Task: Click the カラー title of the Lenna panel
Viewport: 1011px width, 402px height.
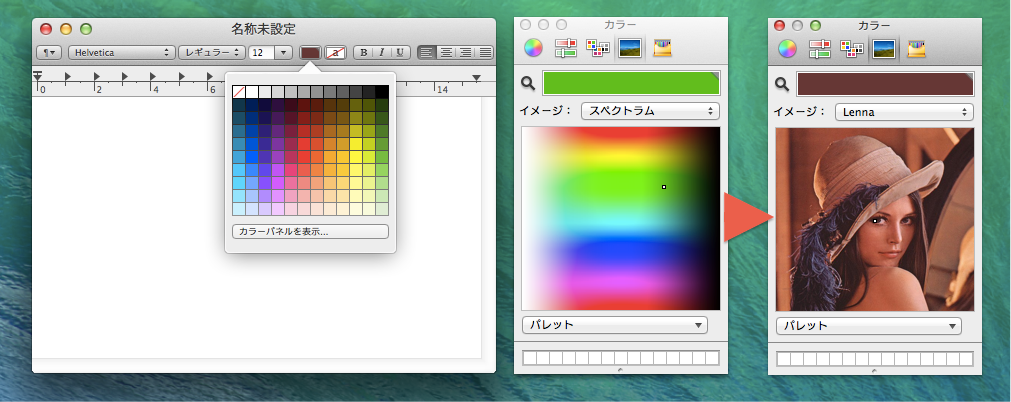Action: (x=874, y=25)
